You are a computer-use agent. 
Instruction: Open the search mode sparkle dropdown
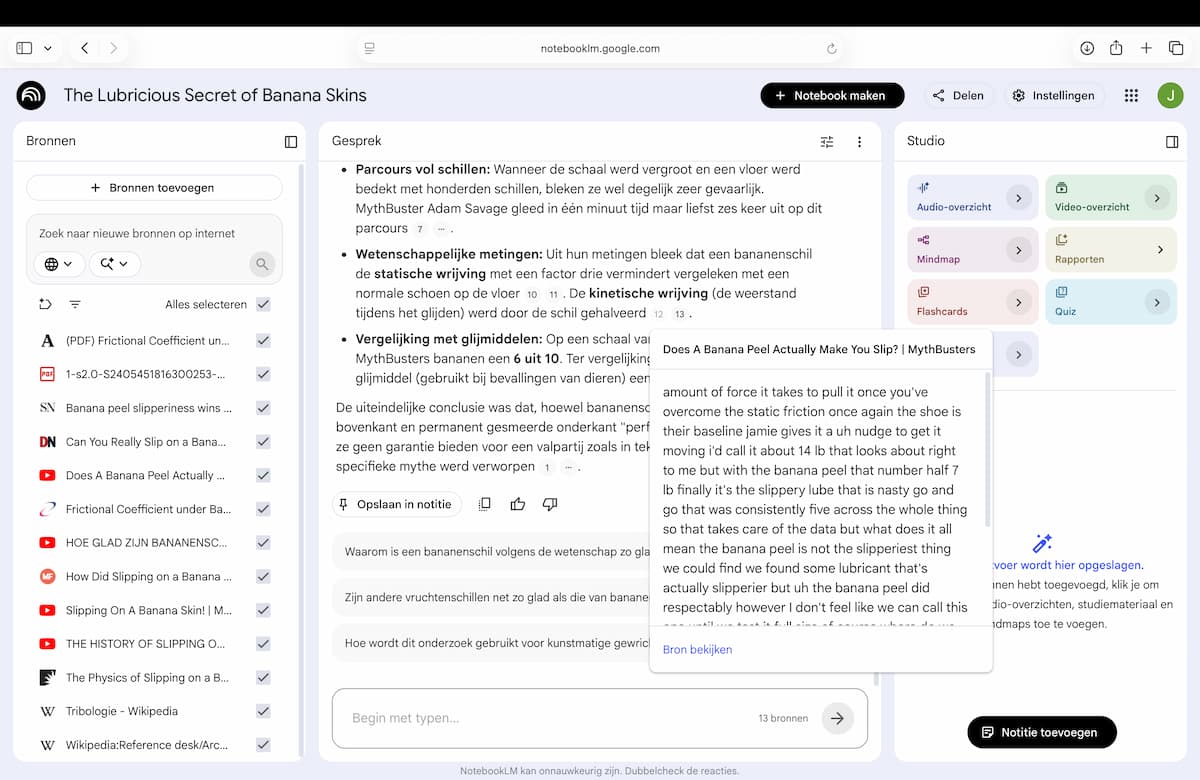pos(114,264)
